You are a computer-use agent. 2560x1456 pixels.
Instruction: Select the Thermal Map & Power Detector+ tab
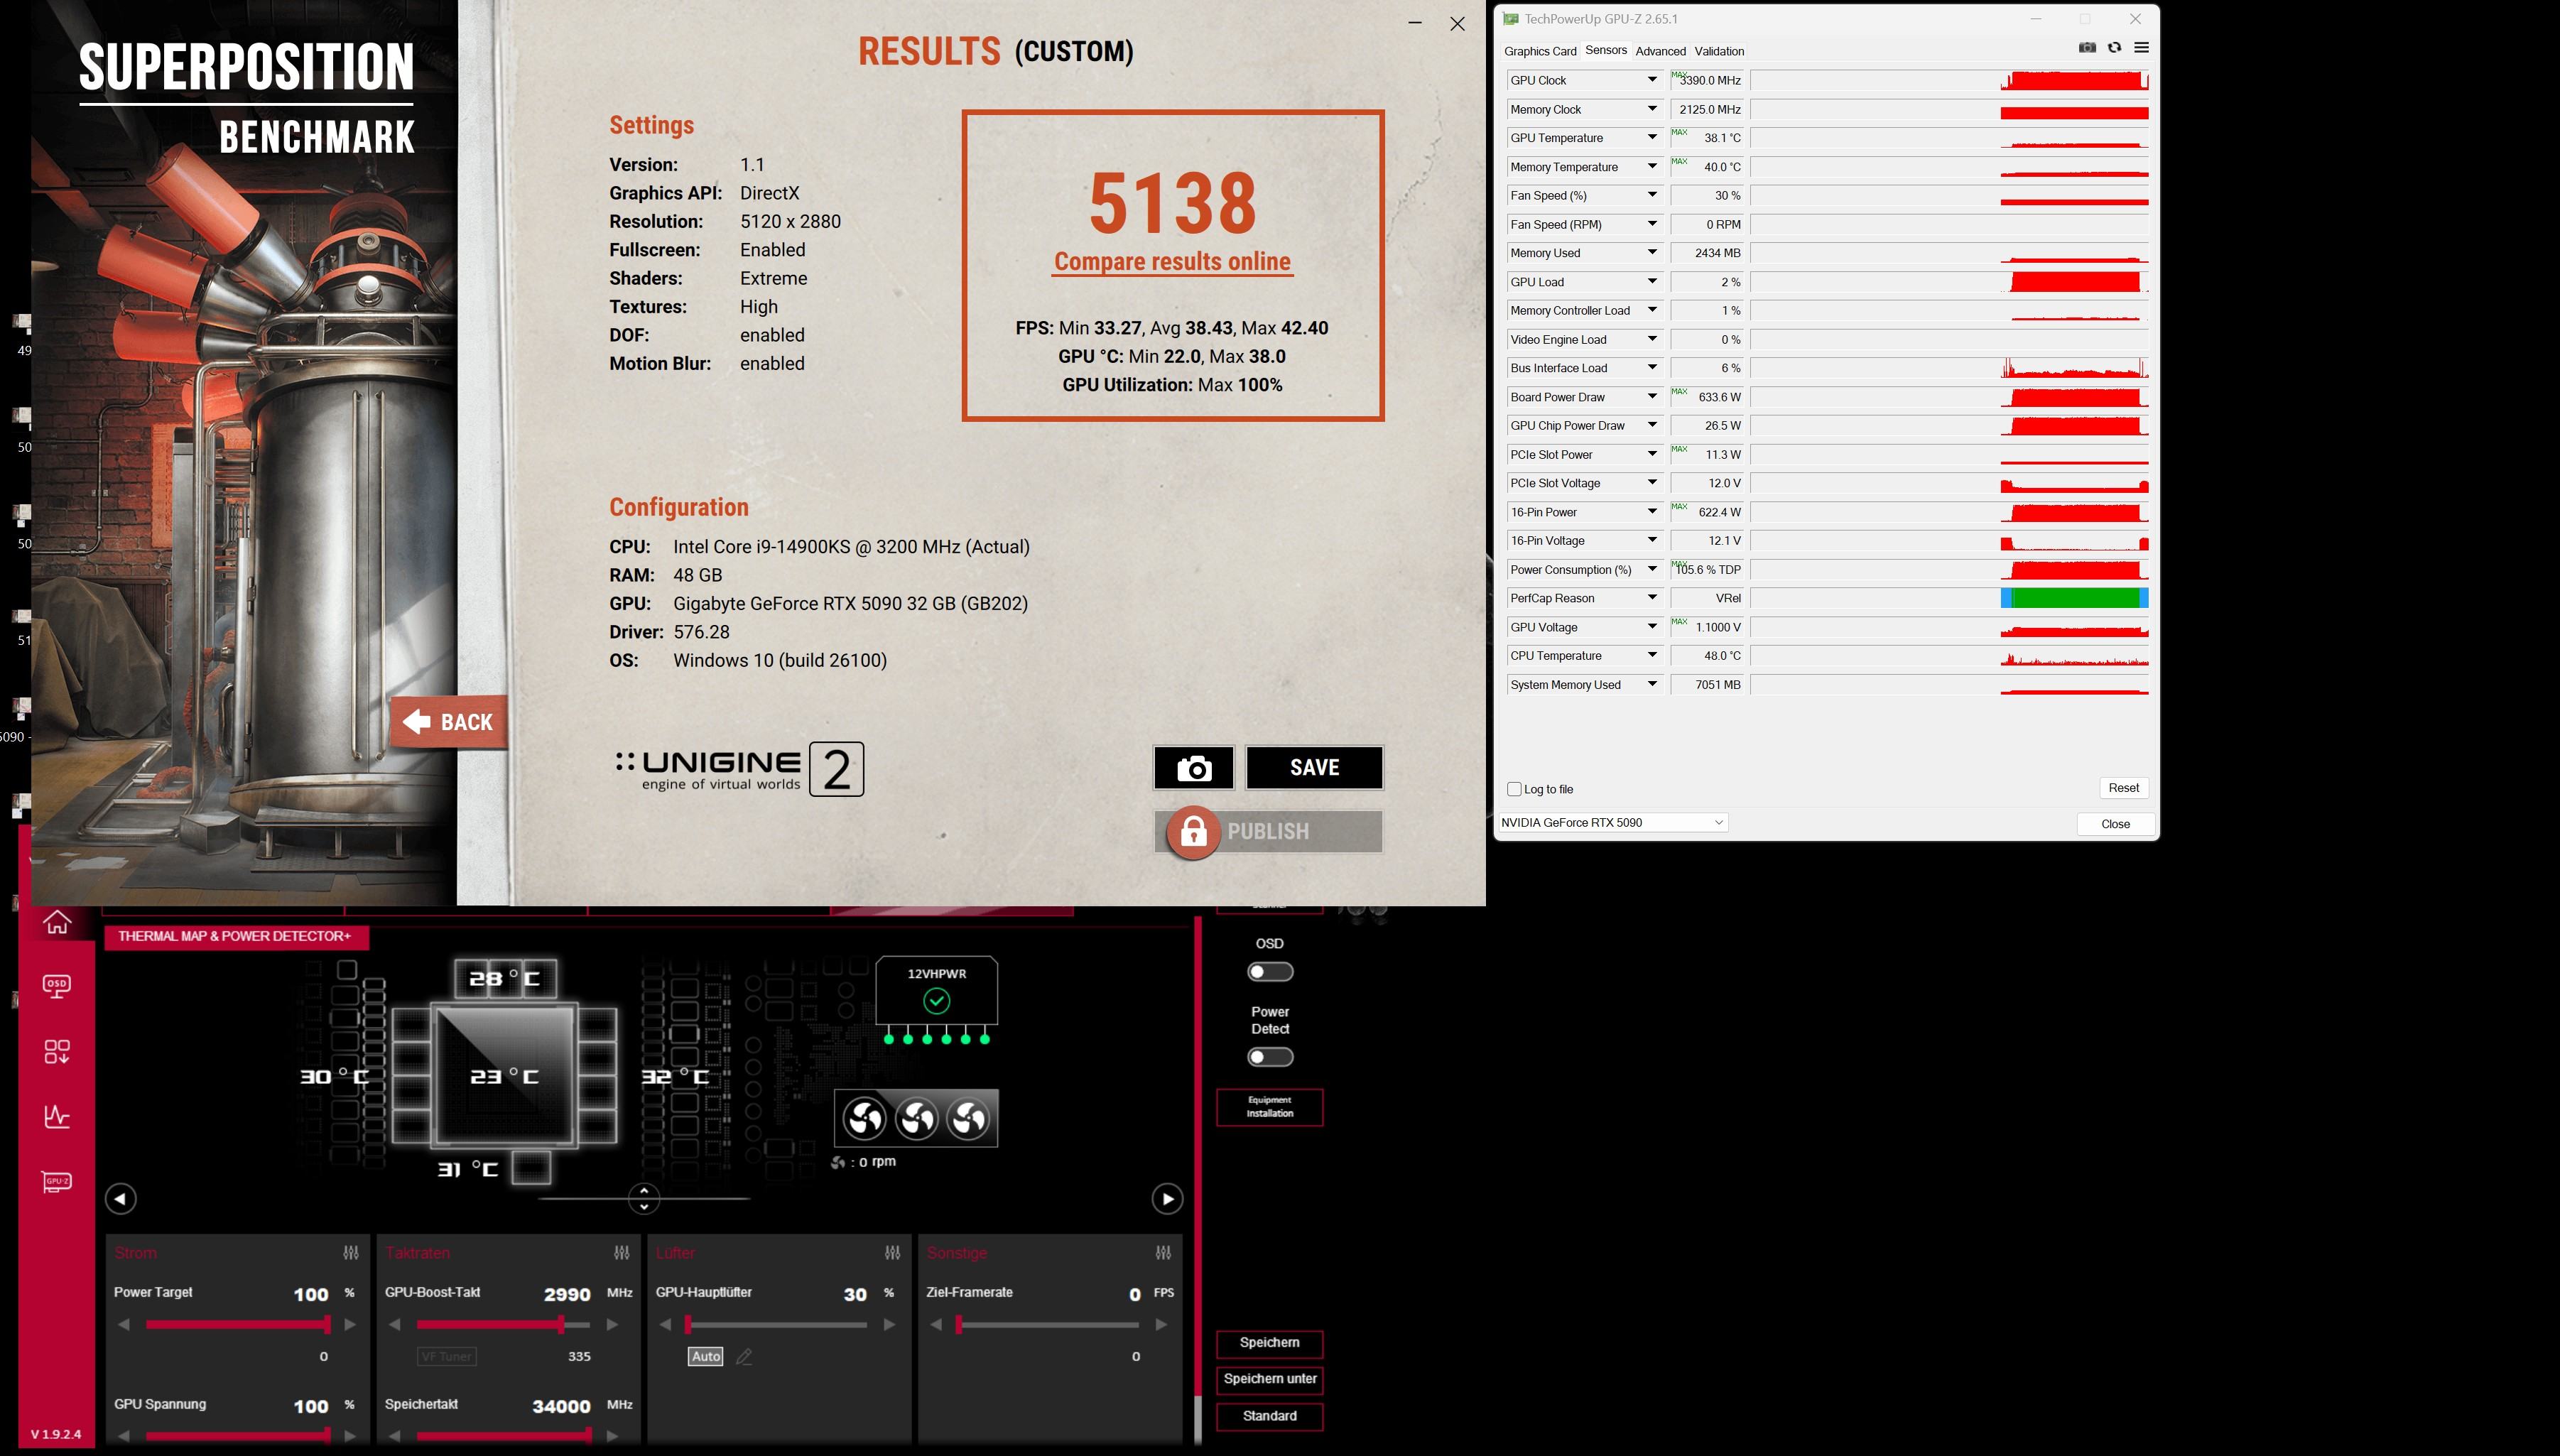pyautogui.click(x=236, y=937)
